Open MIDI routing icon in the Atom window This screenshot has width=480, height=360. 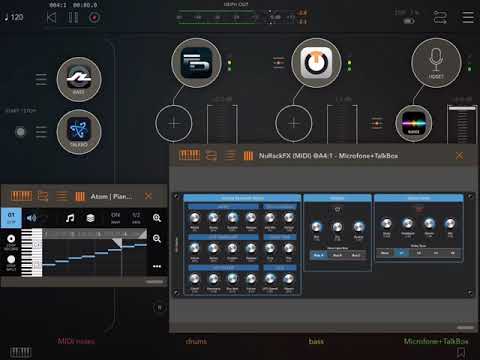(x=43, y=196)
